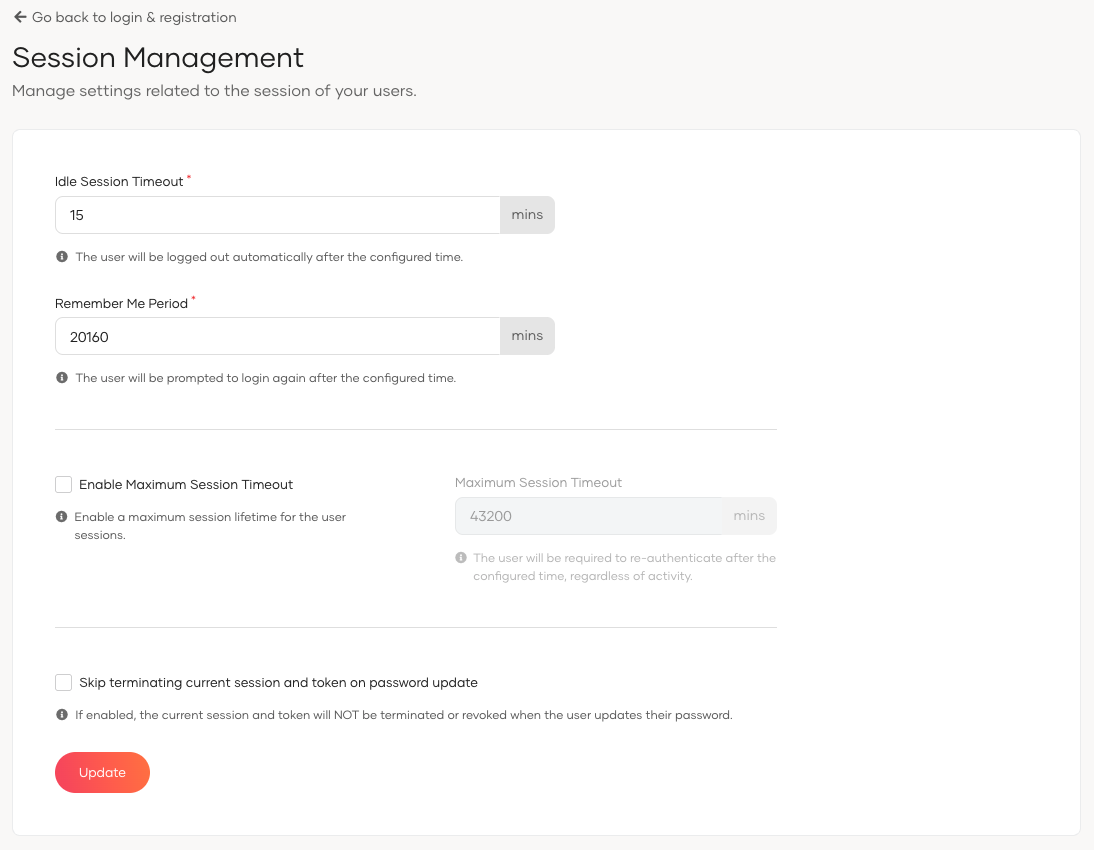The height and width of the screenshot is (850, 1094).
Task: Click 'mins' unit on Maximum Session Timeout
Action: pos(749,516)
